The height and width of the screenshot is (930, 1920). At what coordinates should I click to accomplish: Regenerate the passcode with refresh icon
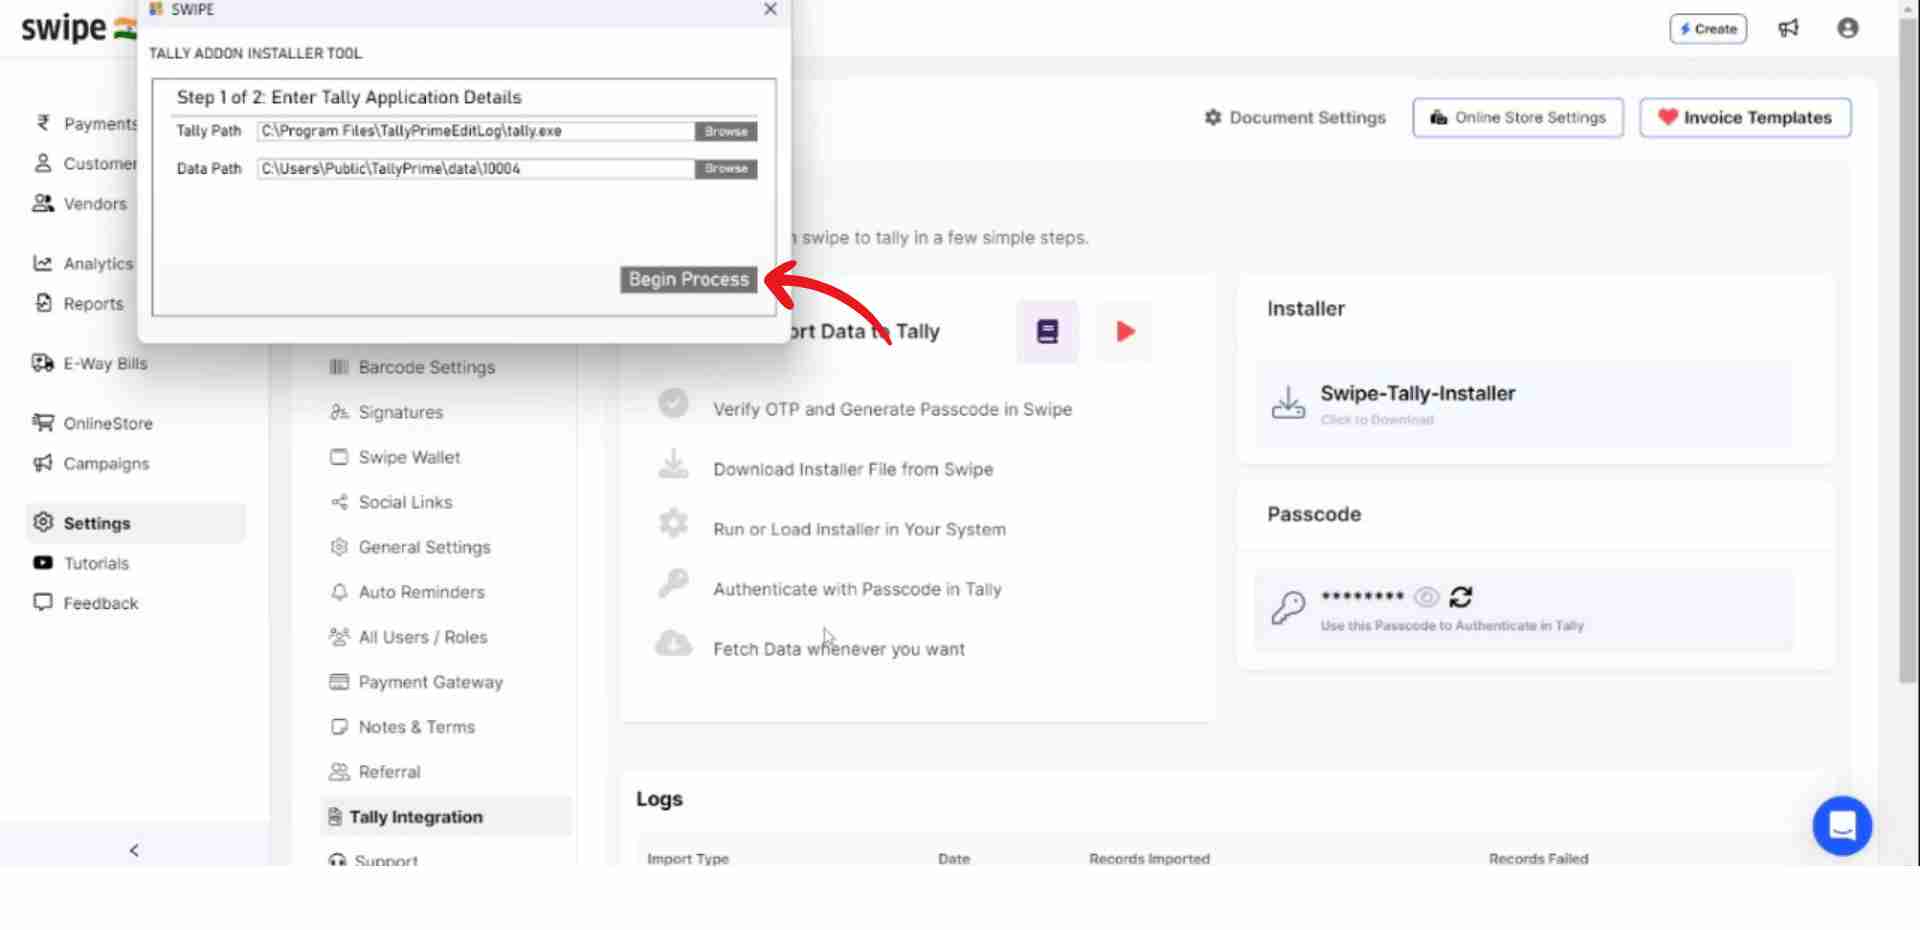[x=1461, y=597]
